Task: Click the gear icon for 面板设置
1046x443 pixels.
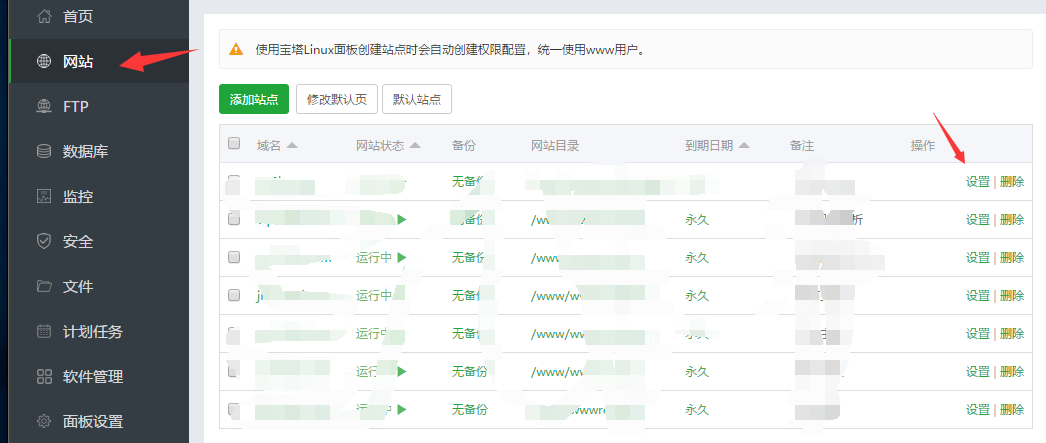Action: (x=43, y=421)
